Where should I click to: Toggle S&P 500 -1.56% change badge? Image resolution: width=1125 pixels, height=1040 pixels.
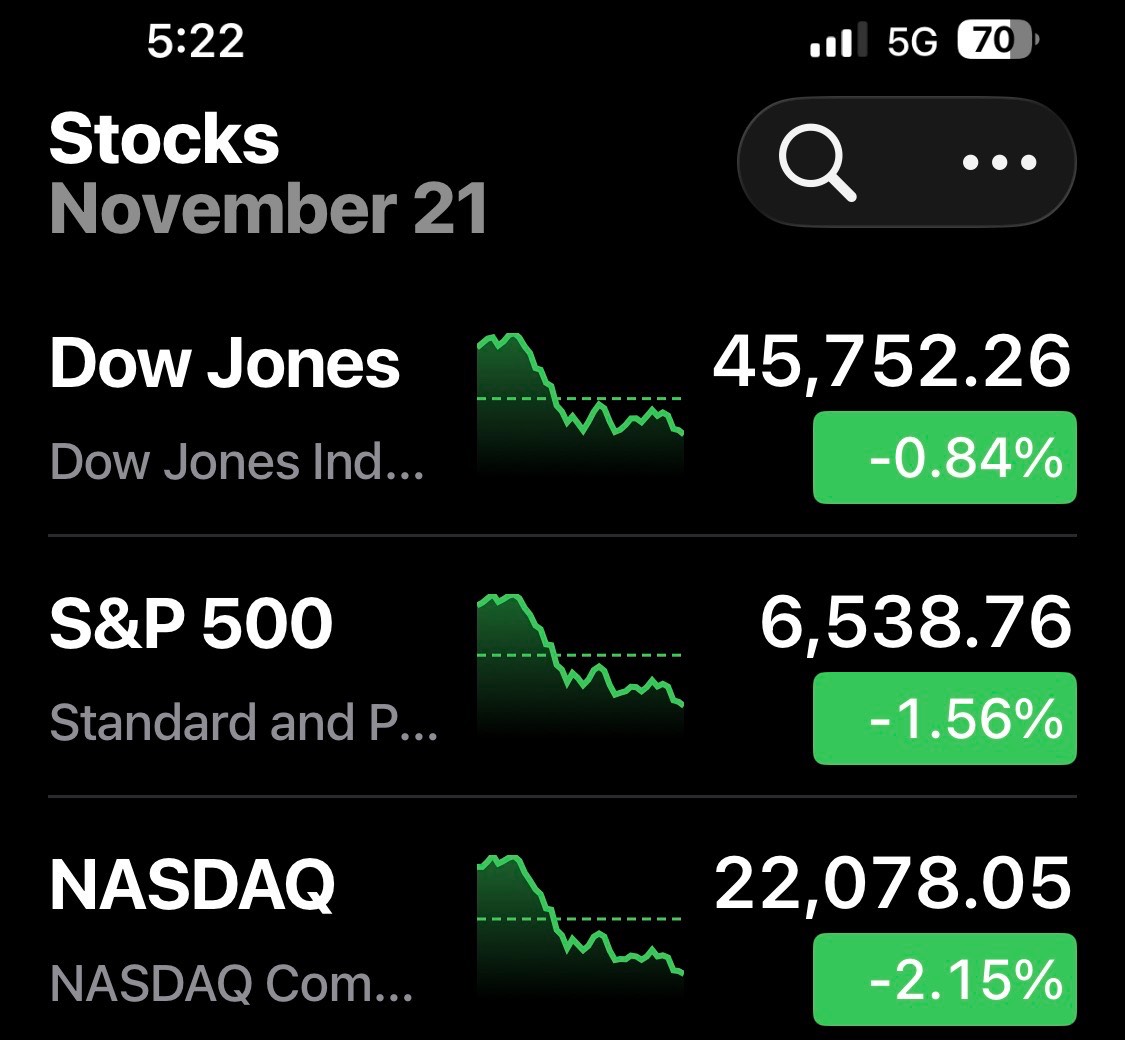coord(944,718)
